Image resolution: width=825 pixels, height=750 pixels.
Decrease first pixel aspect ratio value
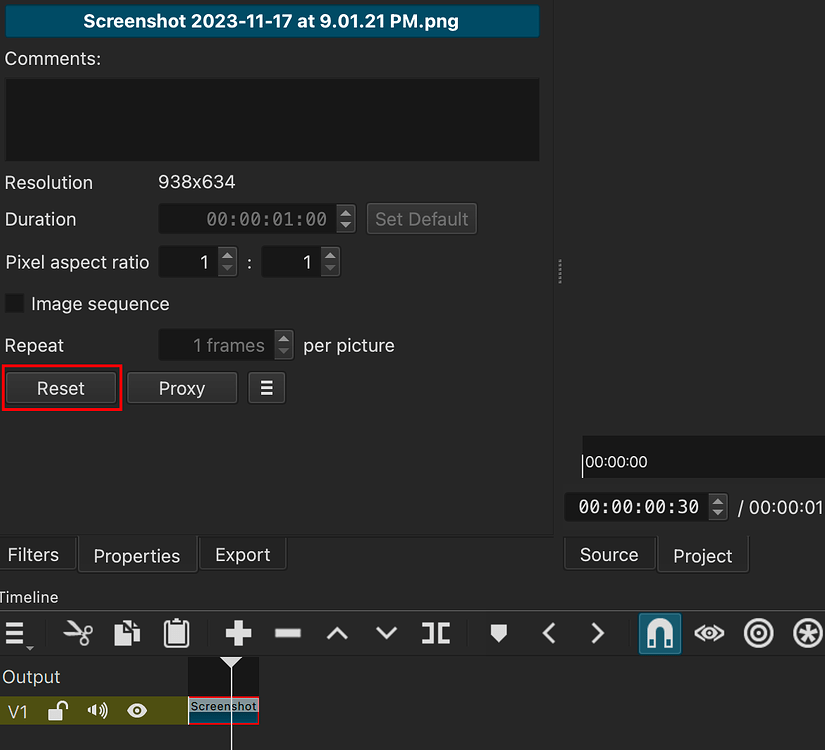pyautogui.click(x=227, y=268)
